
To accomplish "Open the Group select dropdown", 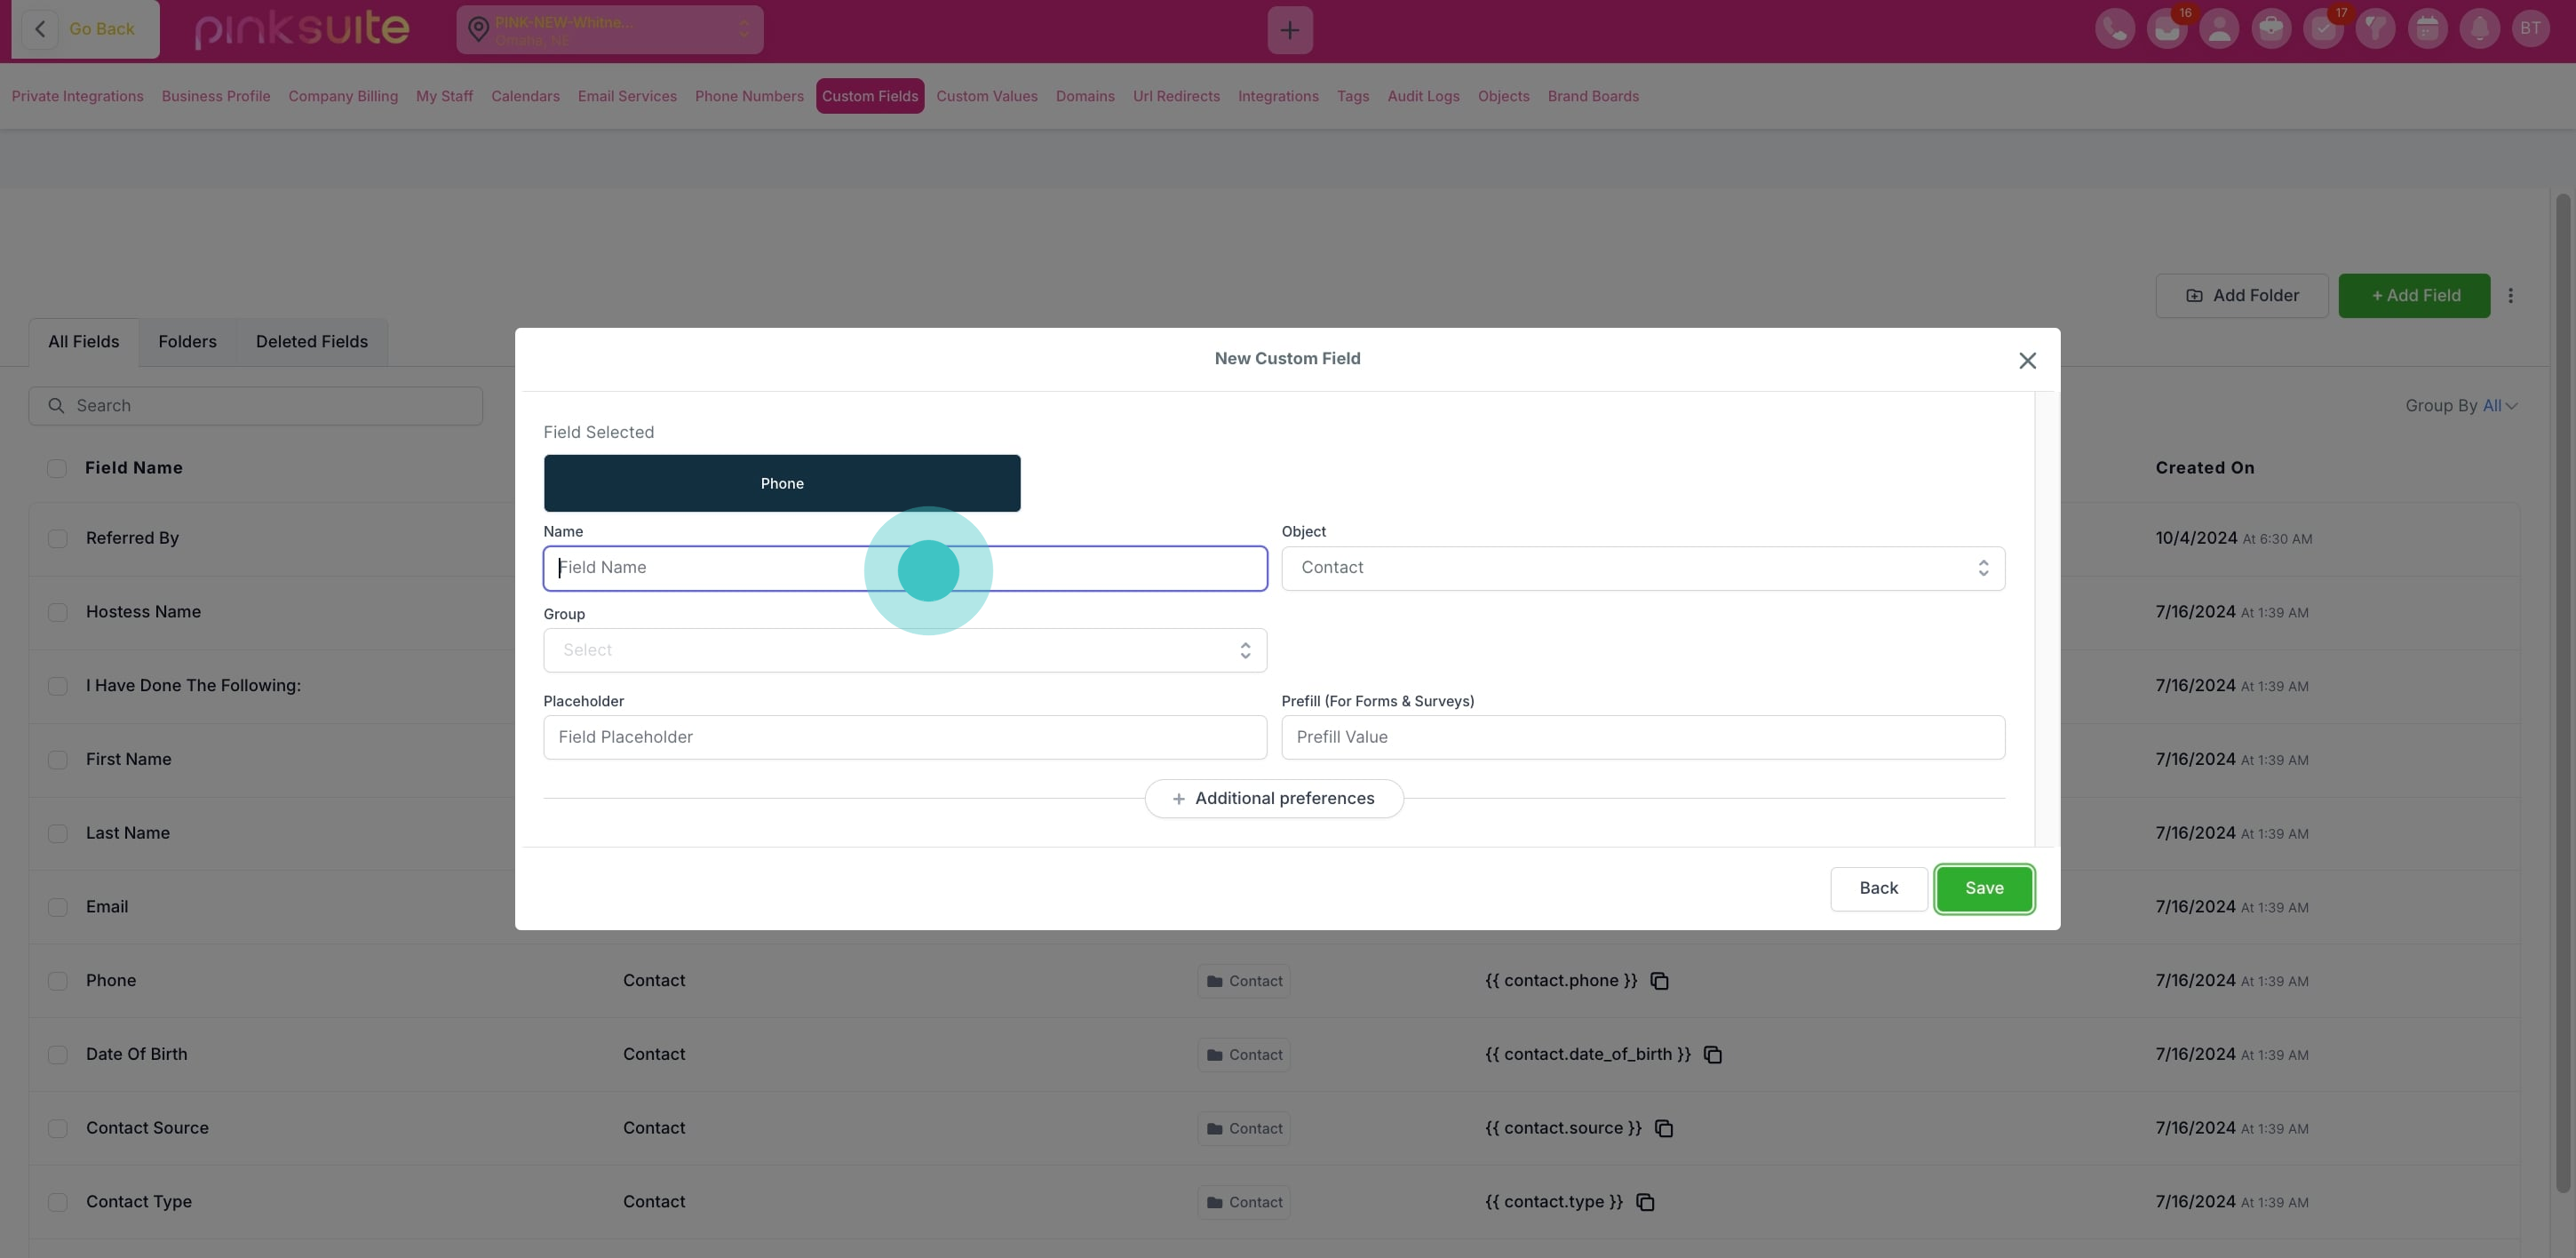I will [904, 650].
